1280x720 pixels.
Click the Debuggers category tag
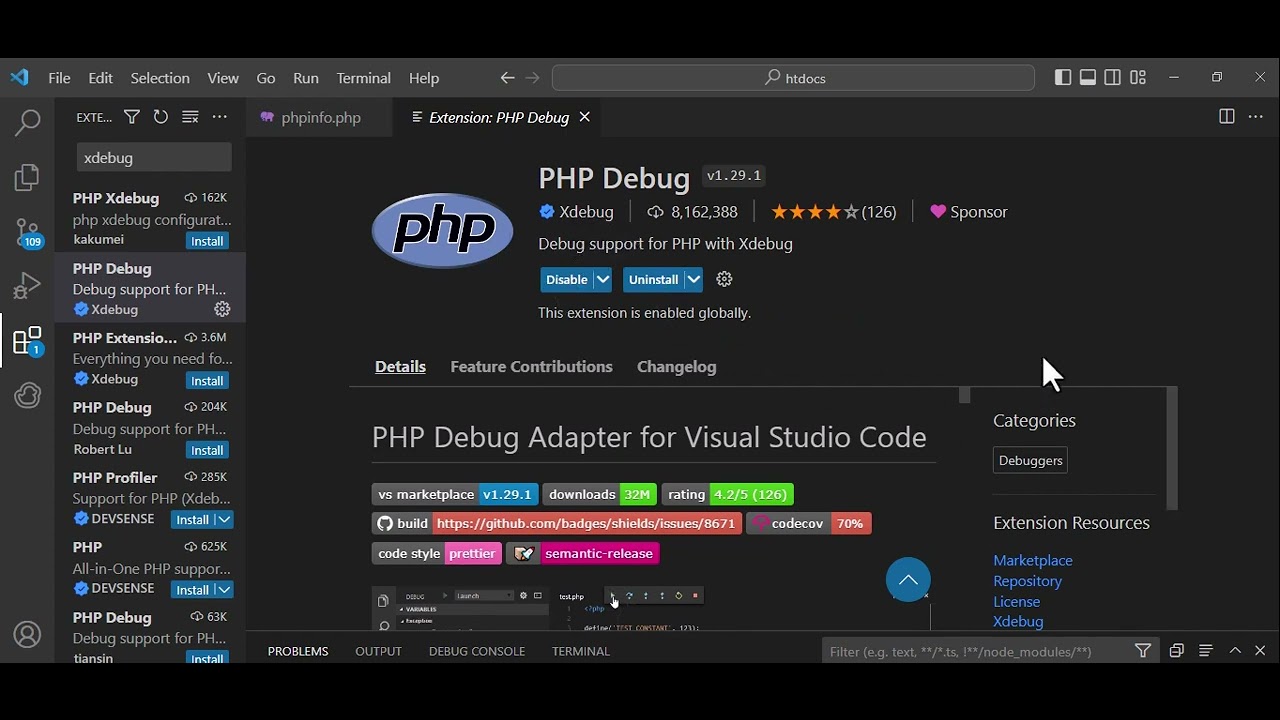(1030, 460)
